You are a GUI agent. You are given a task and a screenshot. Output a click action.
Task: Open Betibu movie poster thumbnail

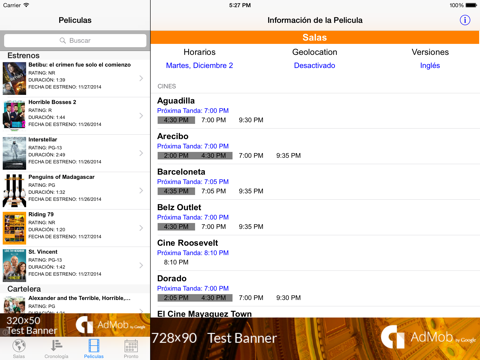(14, 78)
